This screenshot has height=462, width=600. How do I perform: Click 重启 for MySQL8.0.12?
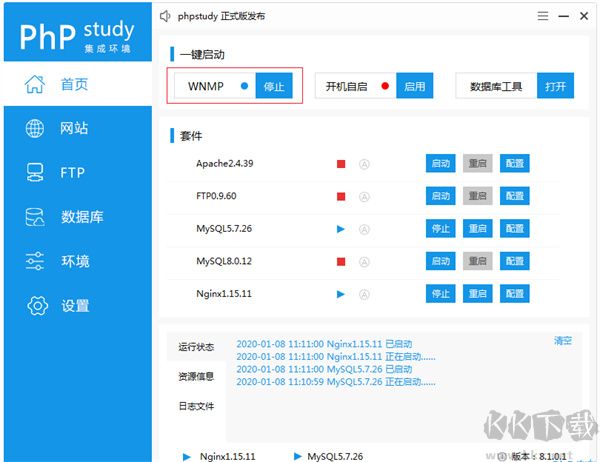tap(478, 261)
